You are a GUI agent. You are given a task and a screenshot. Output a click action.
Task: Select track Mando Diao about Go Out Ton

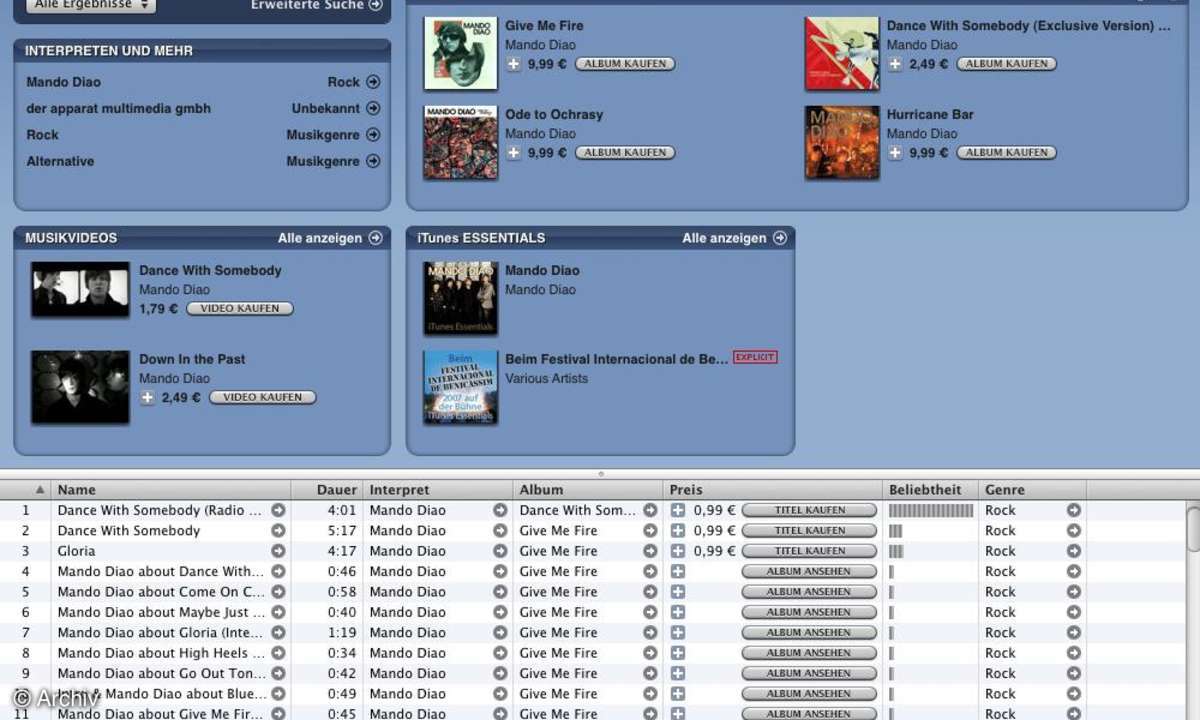tap(162, 674)
